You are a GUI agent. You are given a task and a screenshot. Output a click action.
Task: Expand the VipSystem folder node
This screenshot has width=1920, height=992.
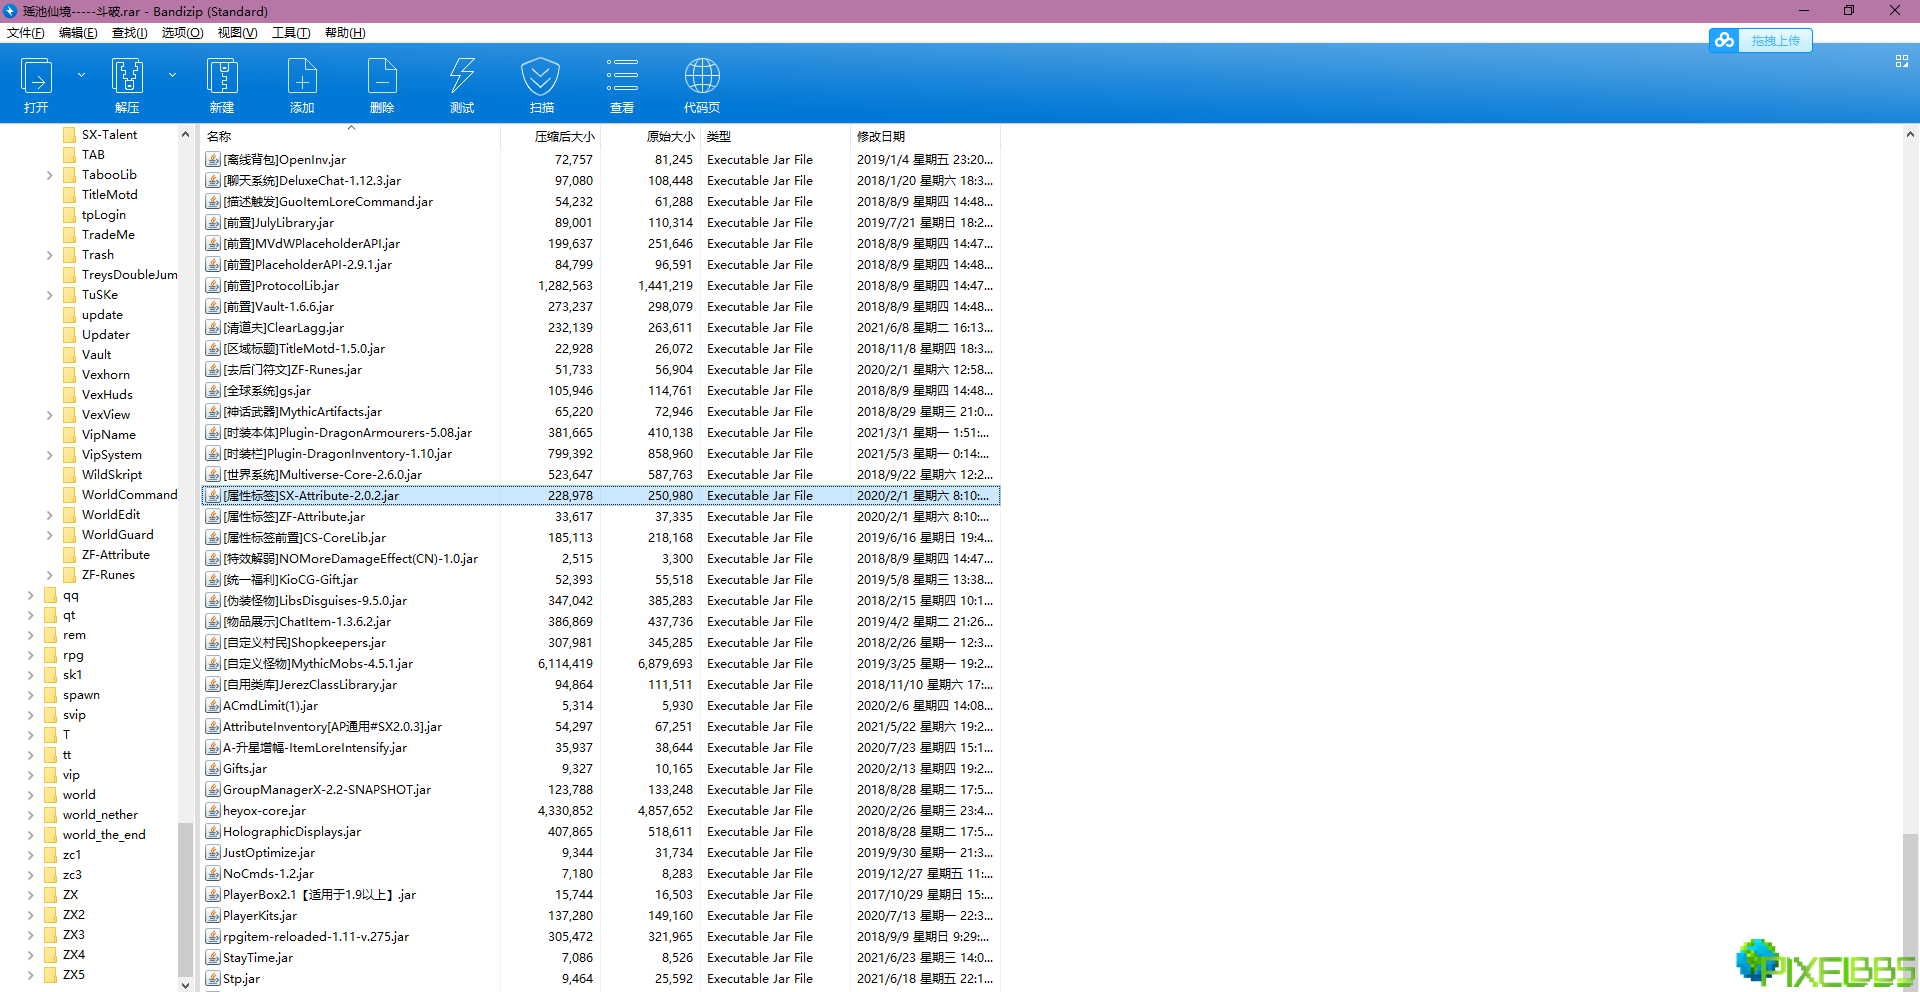pyautogui.click(x=50, y=455)
